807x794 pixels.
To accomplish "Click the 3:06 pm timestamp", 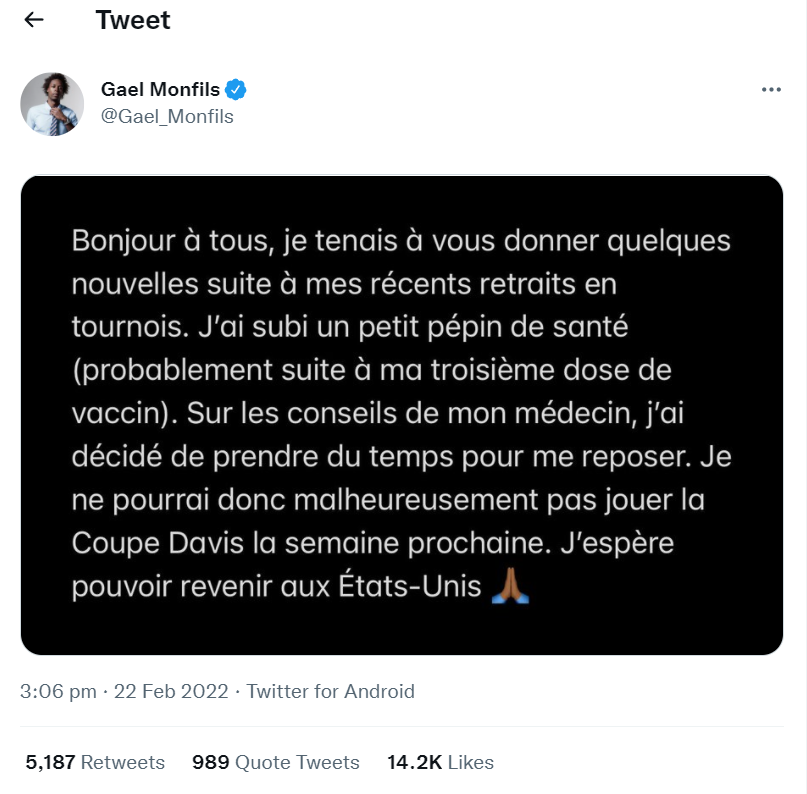I will 58,691.
